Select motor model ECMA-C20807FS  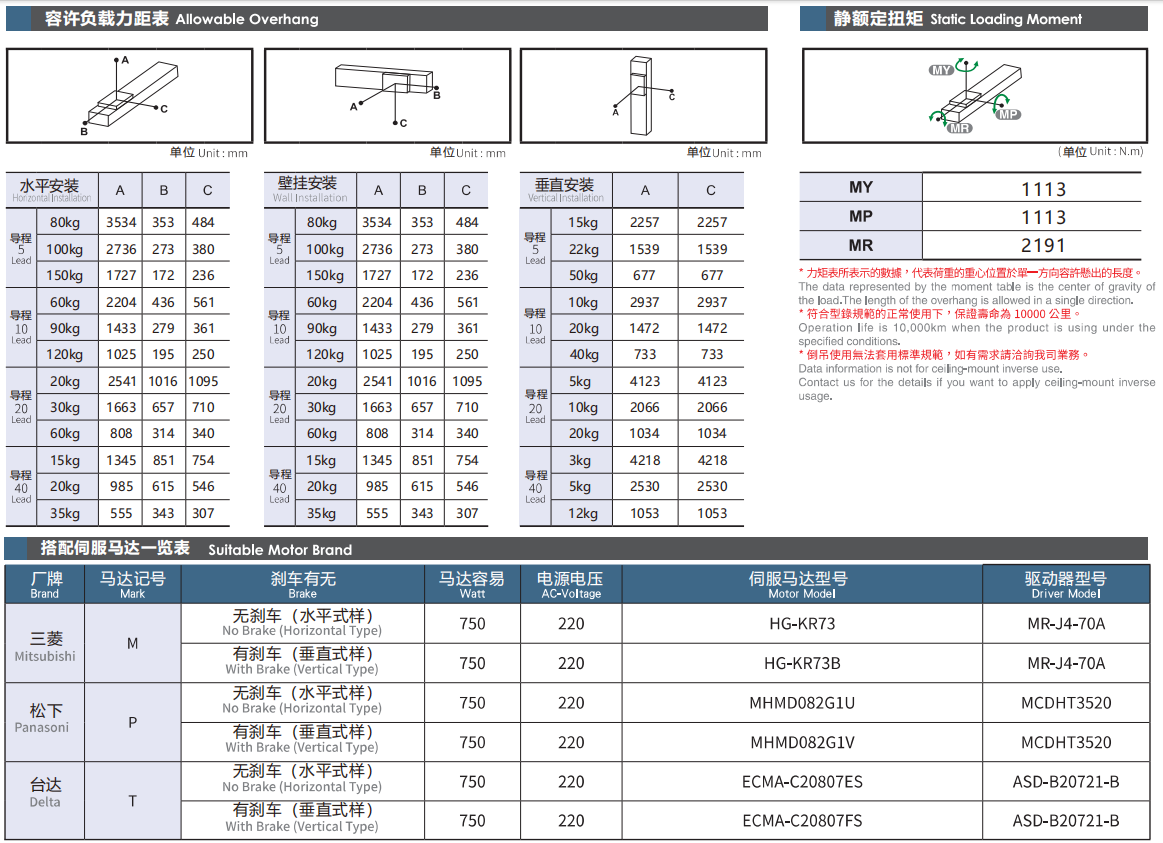[x=802, y=821]
